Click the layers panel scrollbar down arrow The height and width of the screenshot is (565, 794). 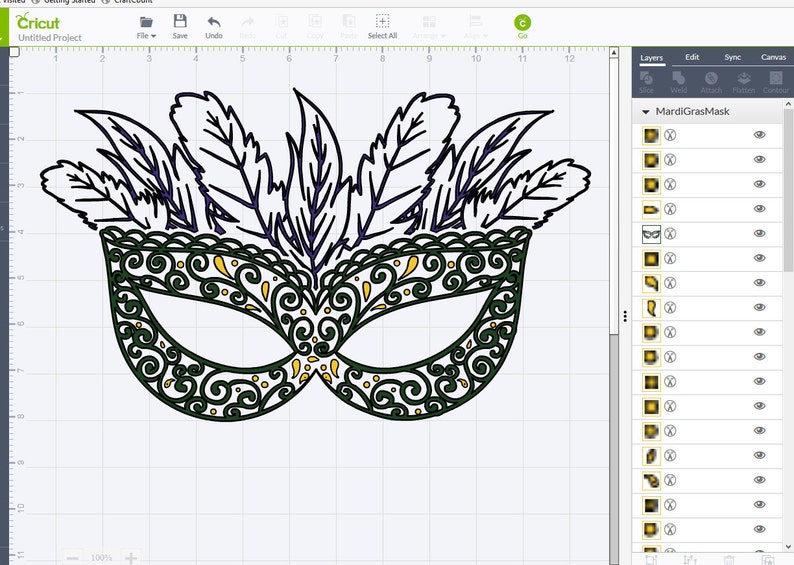[788, 547]
